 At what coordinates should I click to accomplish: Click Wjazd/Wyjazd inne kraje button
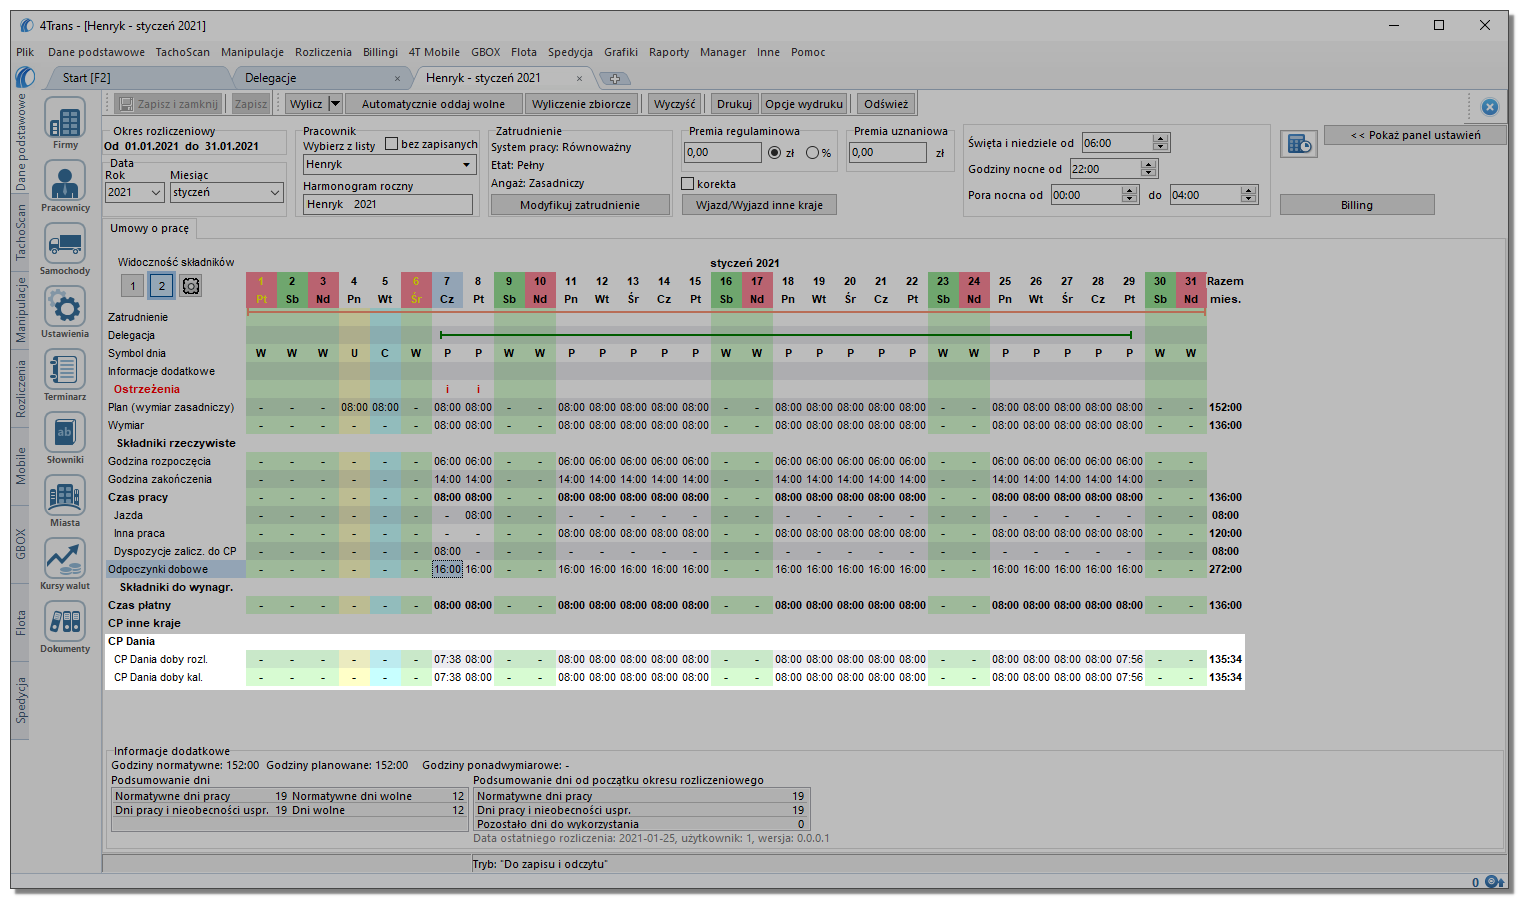(760, 205)
